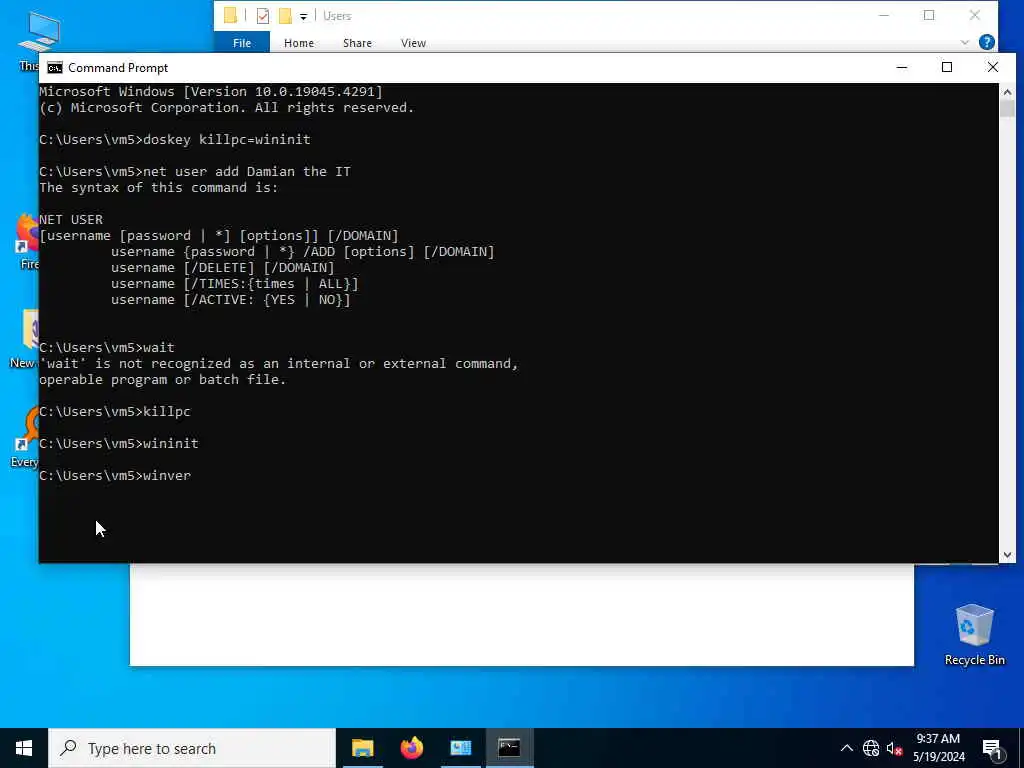Select the Recycle Bin desktop icon
The width and height of the screenshot is (1024, 768).
pyautogui.click(x=974, y=635)
